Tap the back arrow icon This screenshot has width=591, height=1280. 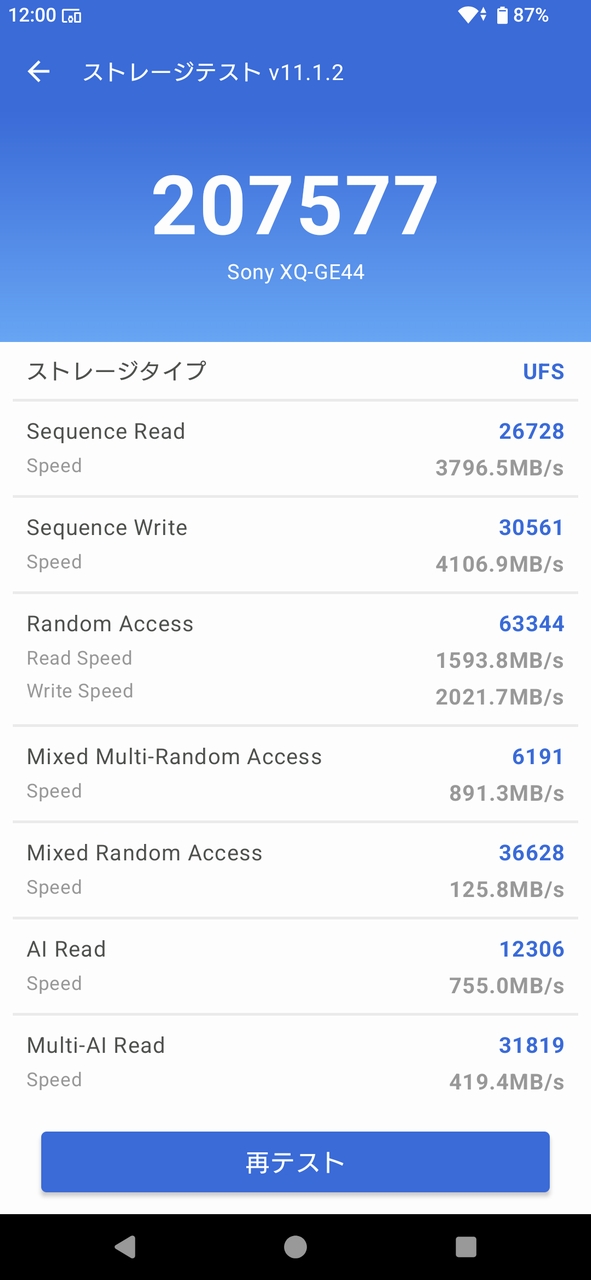39,72
